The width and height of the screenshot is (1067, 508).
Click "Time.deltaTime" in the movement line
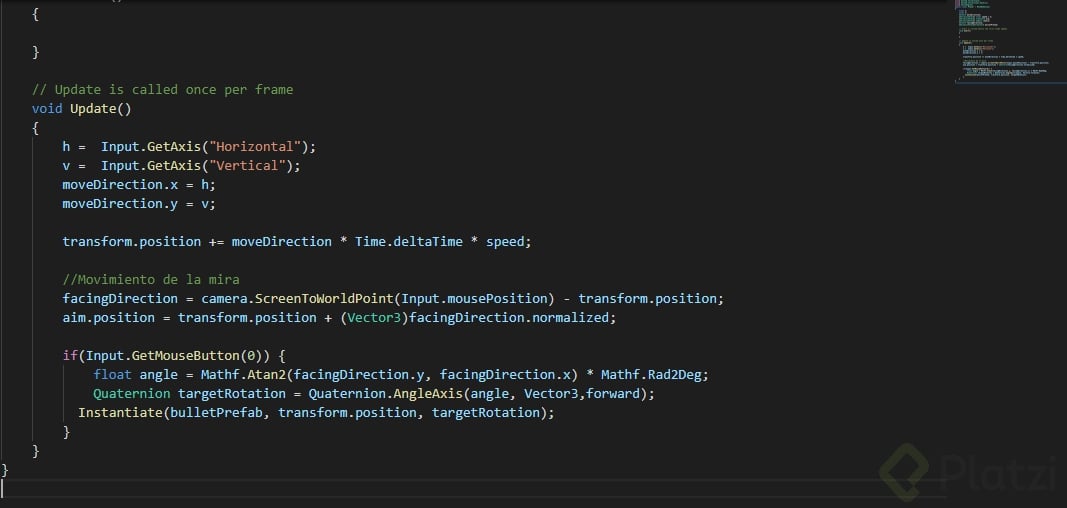[x=409, y=242]
